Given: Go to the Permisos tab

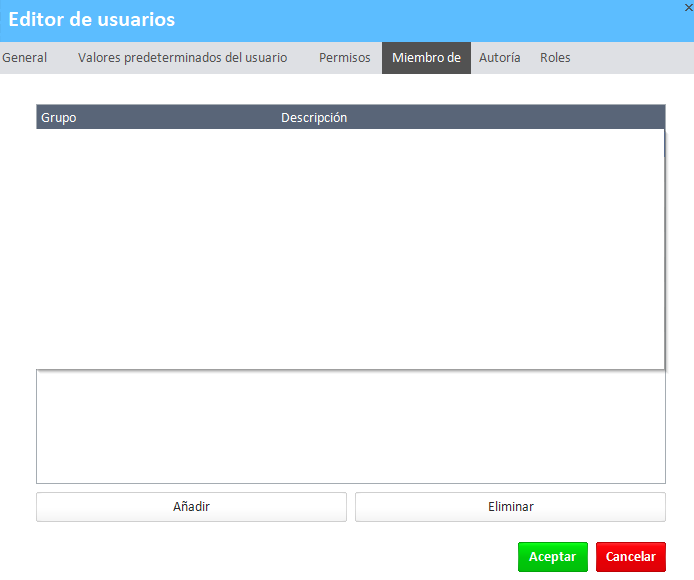Looking at the screenshot, I should [344, 58].
